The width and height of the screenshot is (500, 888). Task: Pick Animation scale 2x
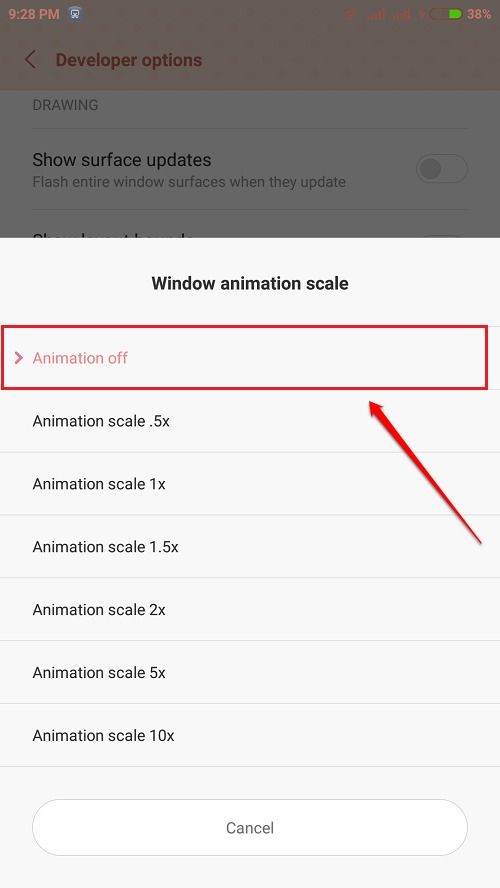click(x=250, y=609)
